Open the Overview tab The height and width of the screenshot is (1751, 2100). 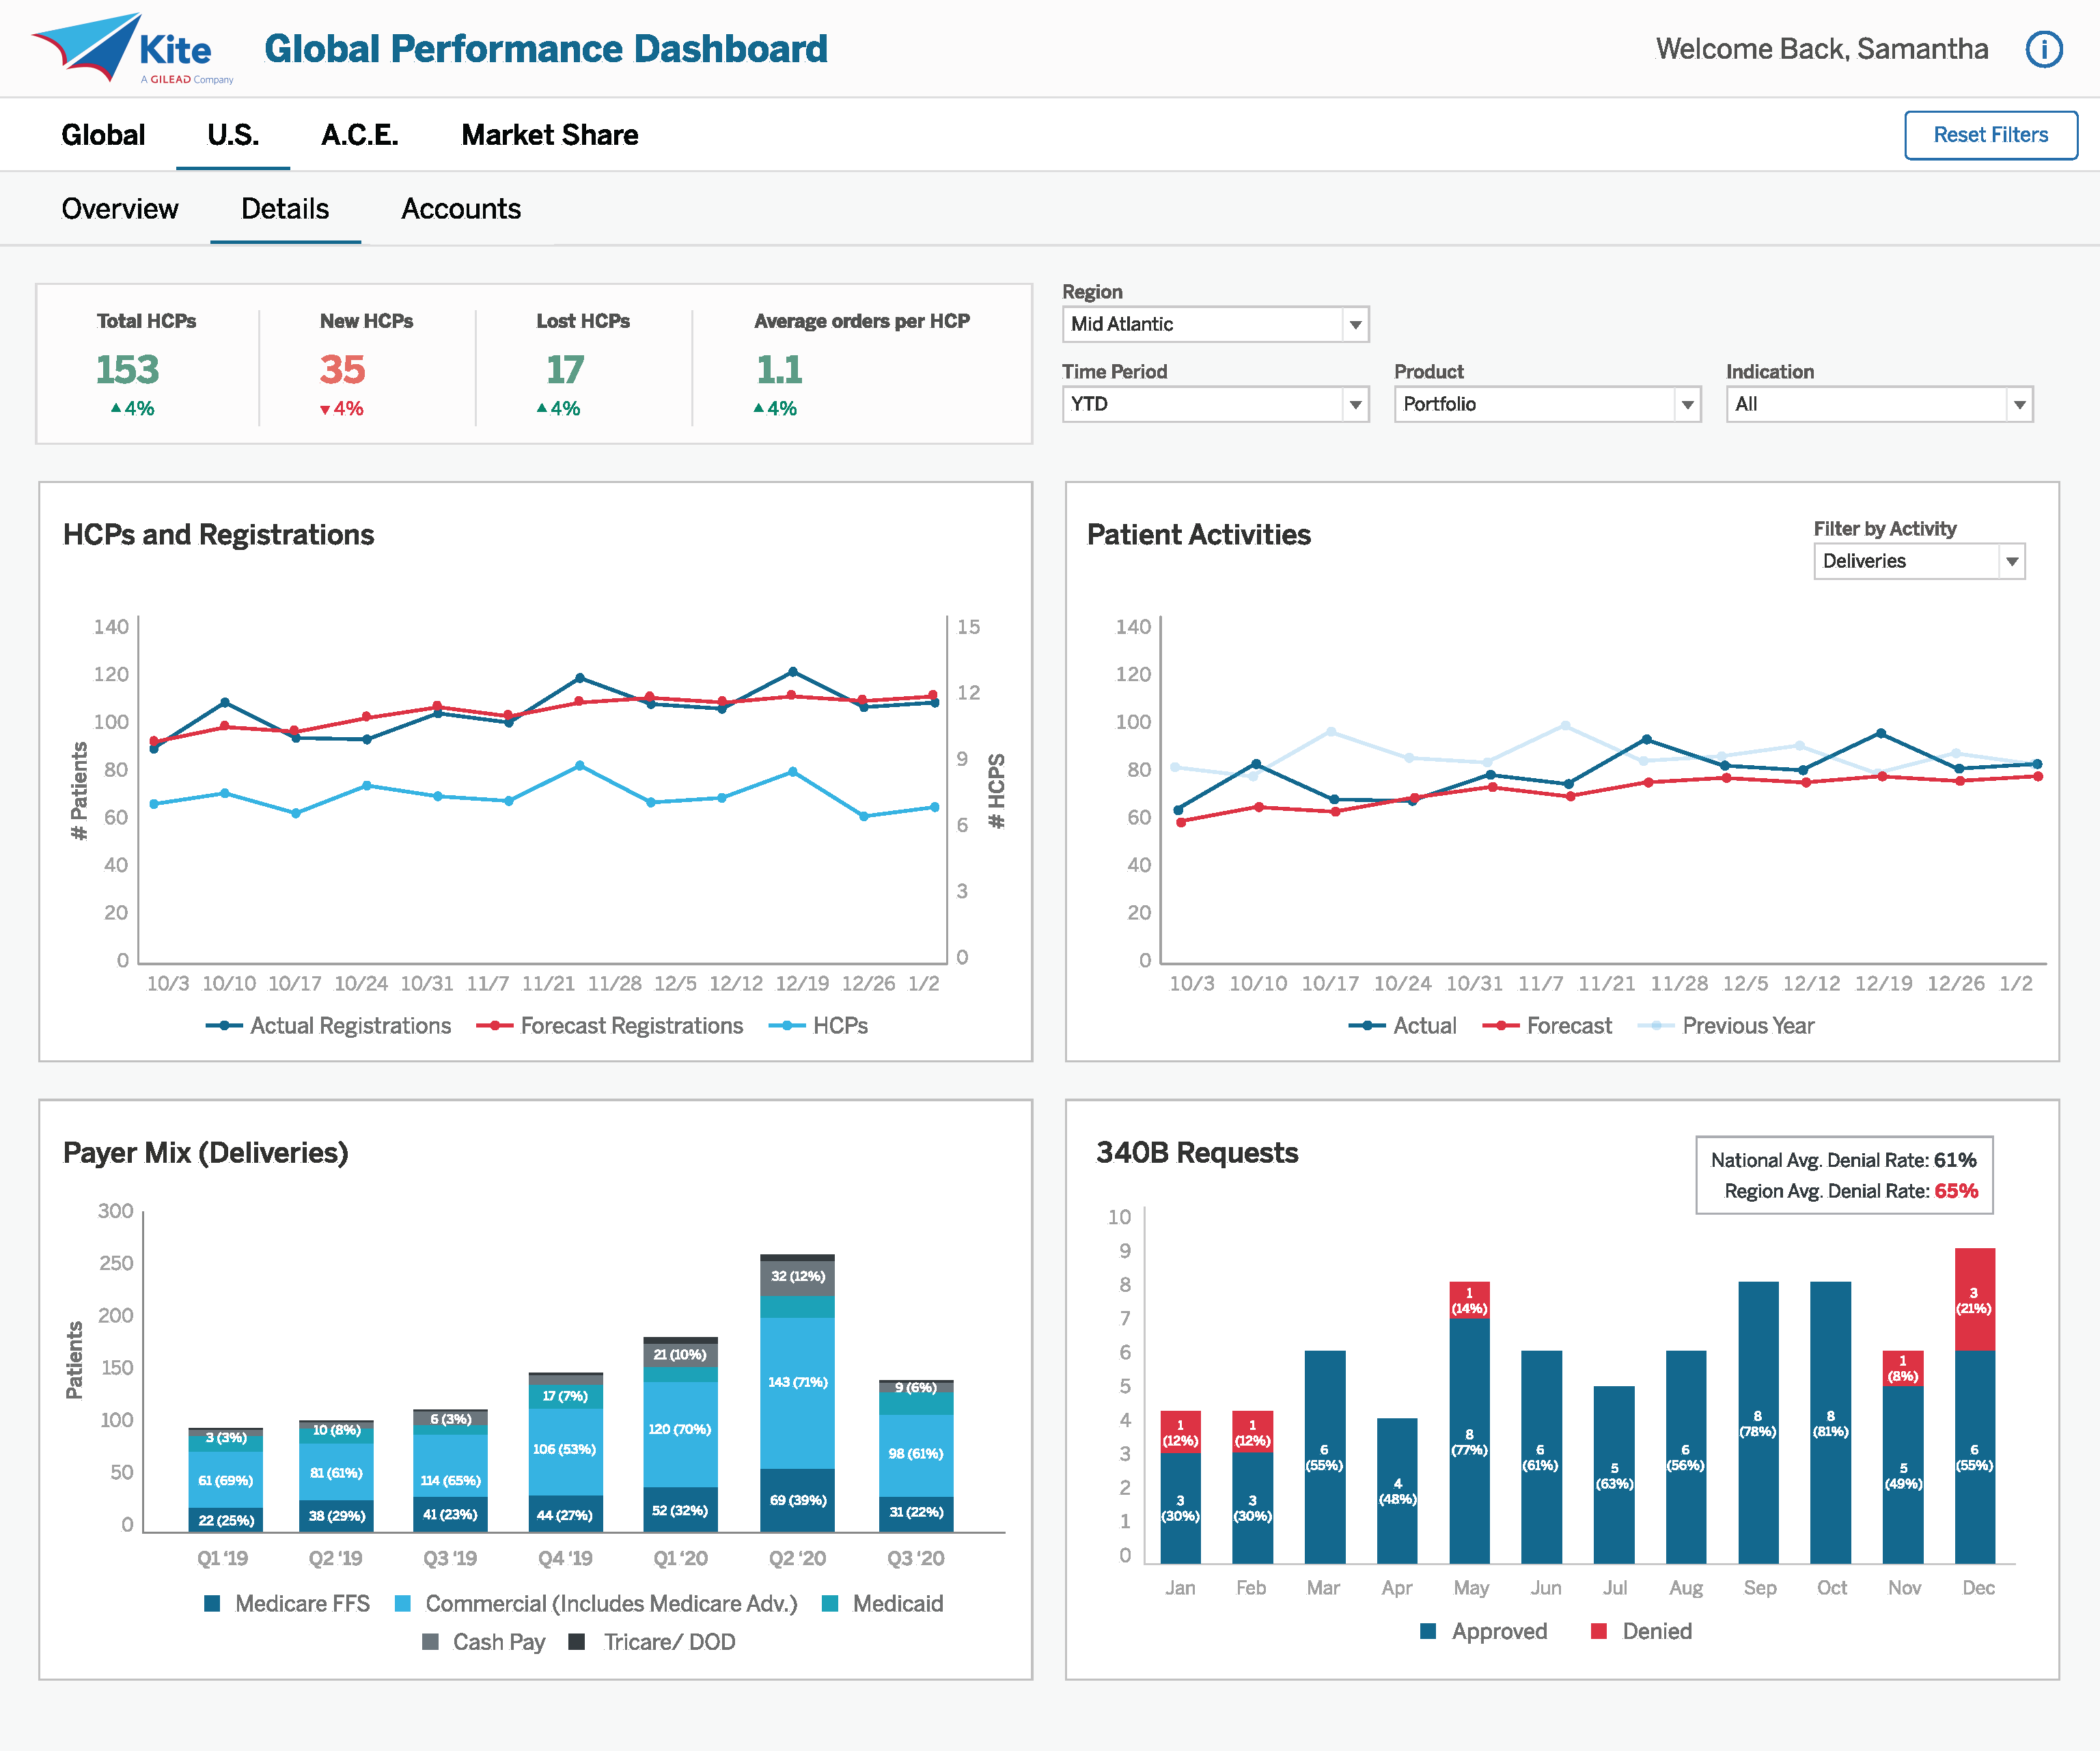click(120, 209)
